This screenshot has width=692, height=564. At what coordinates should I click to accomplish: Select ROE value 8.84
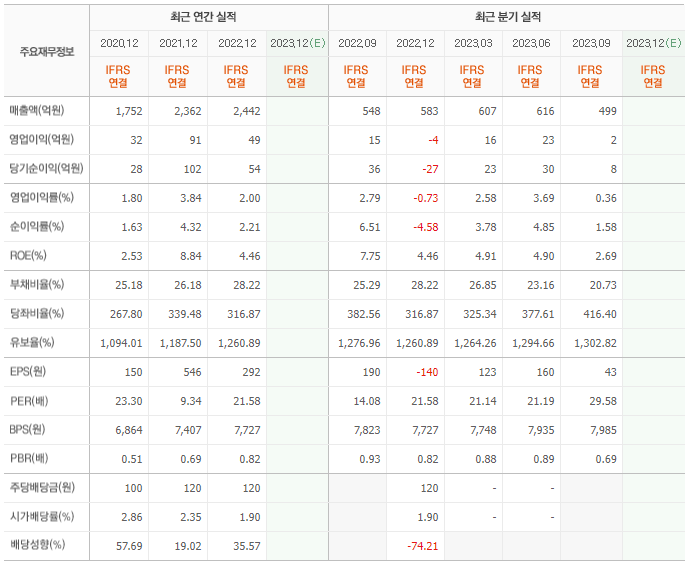tap(191, 256)
